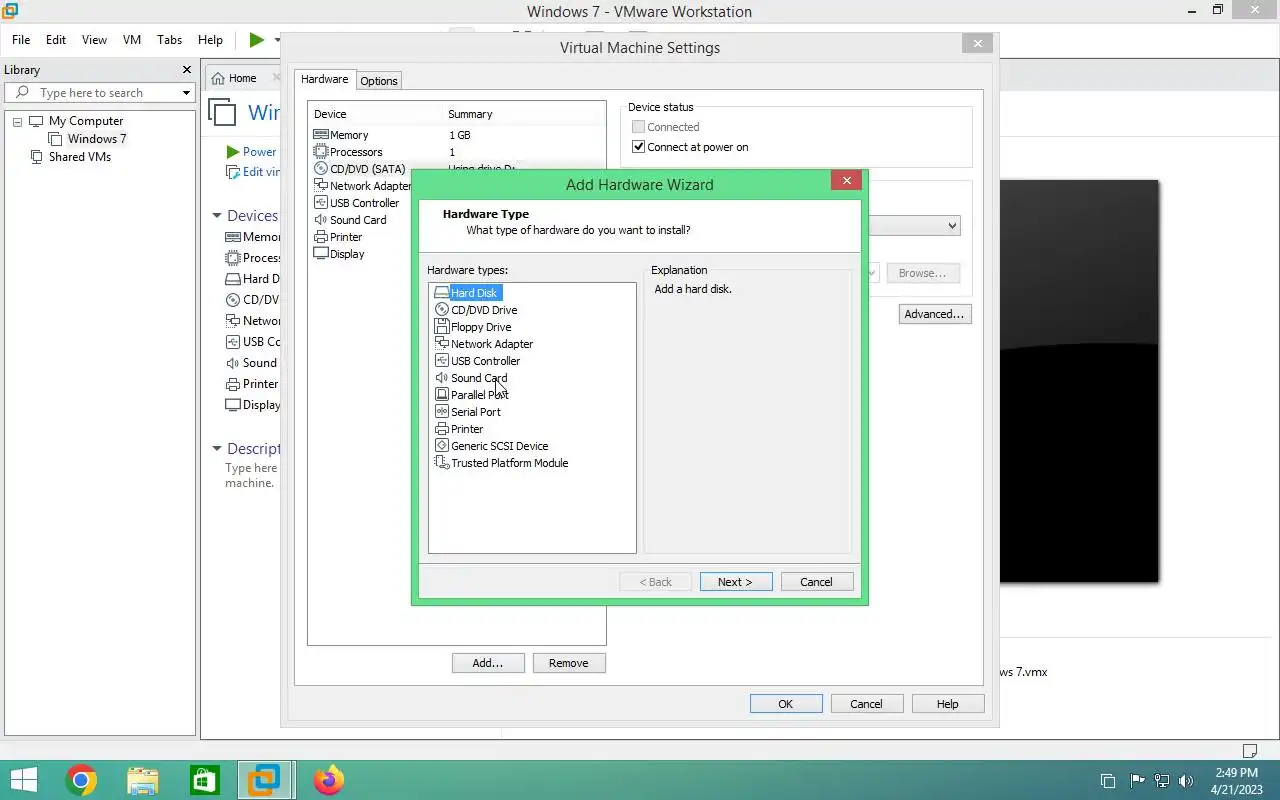Open the Edit menu
The image size is (1280, 800).
click(x=56, y=40)
